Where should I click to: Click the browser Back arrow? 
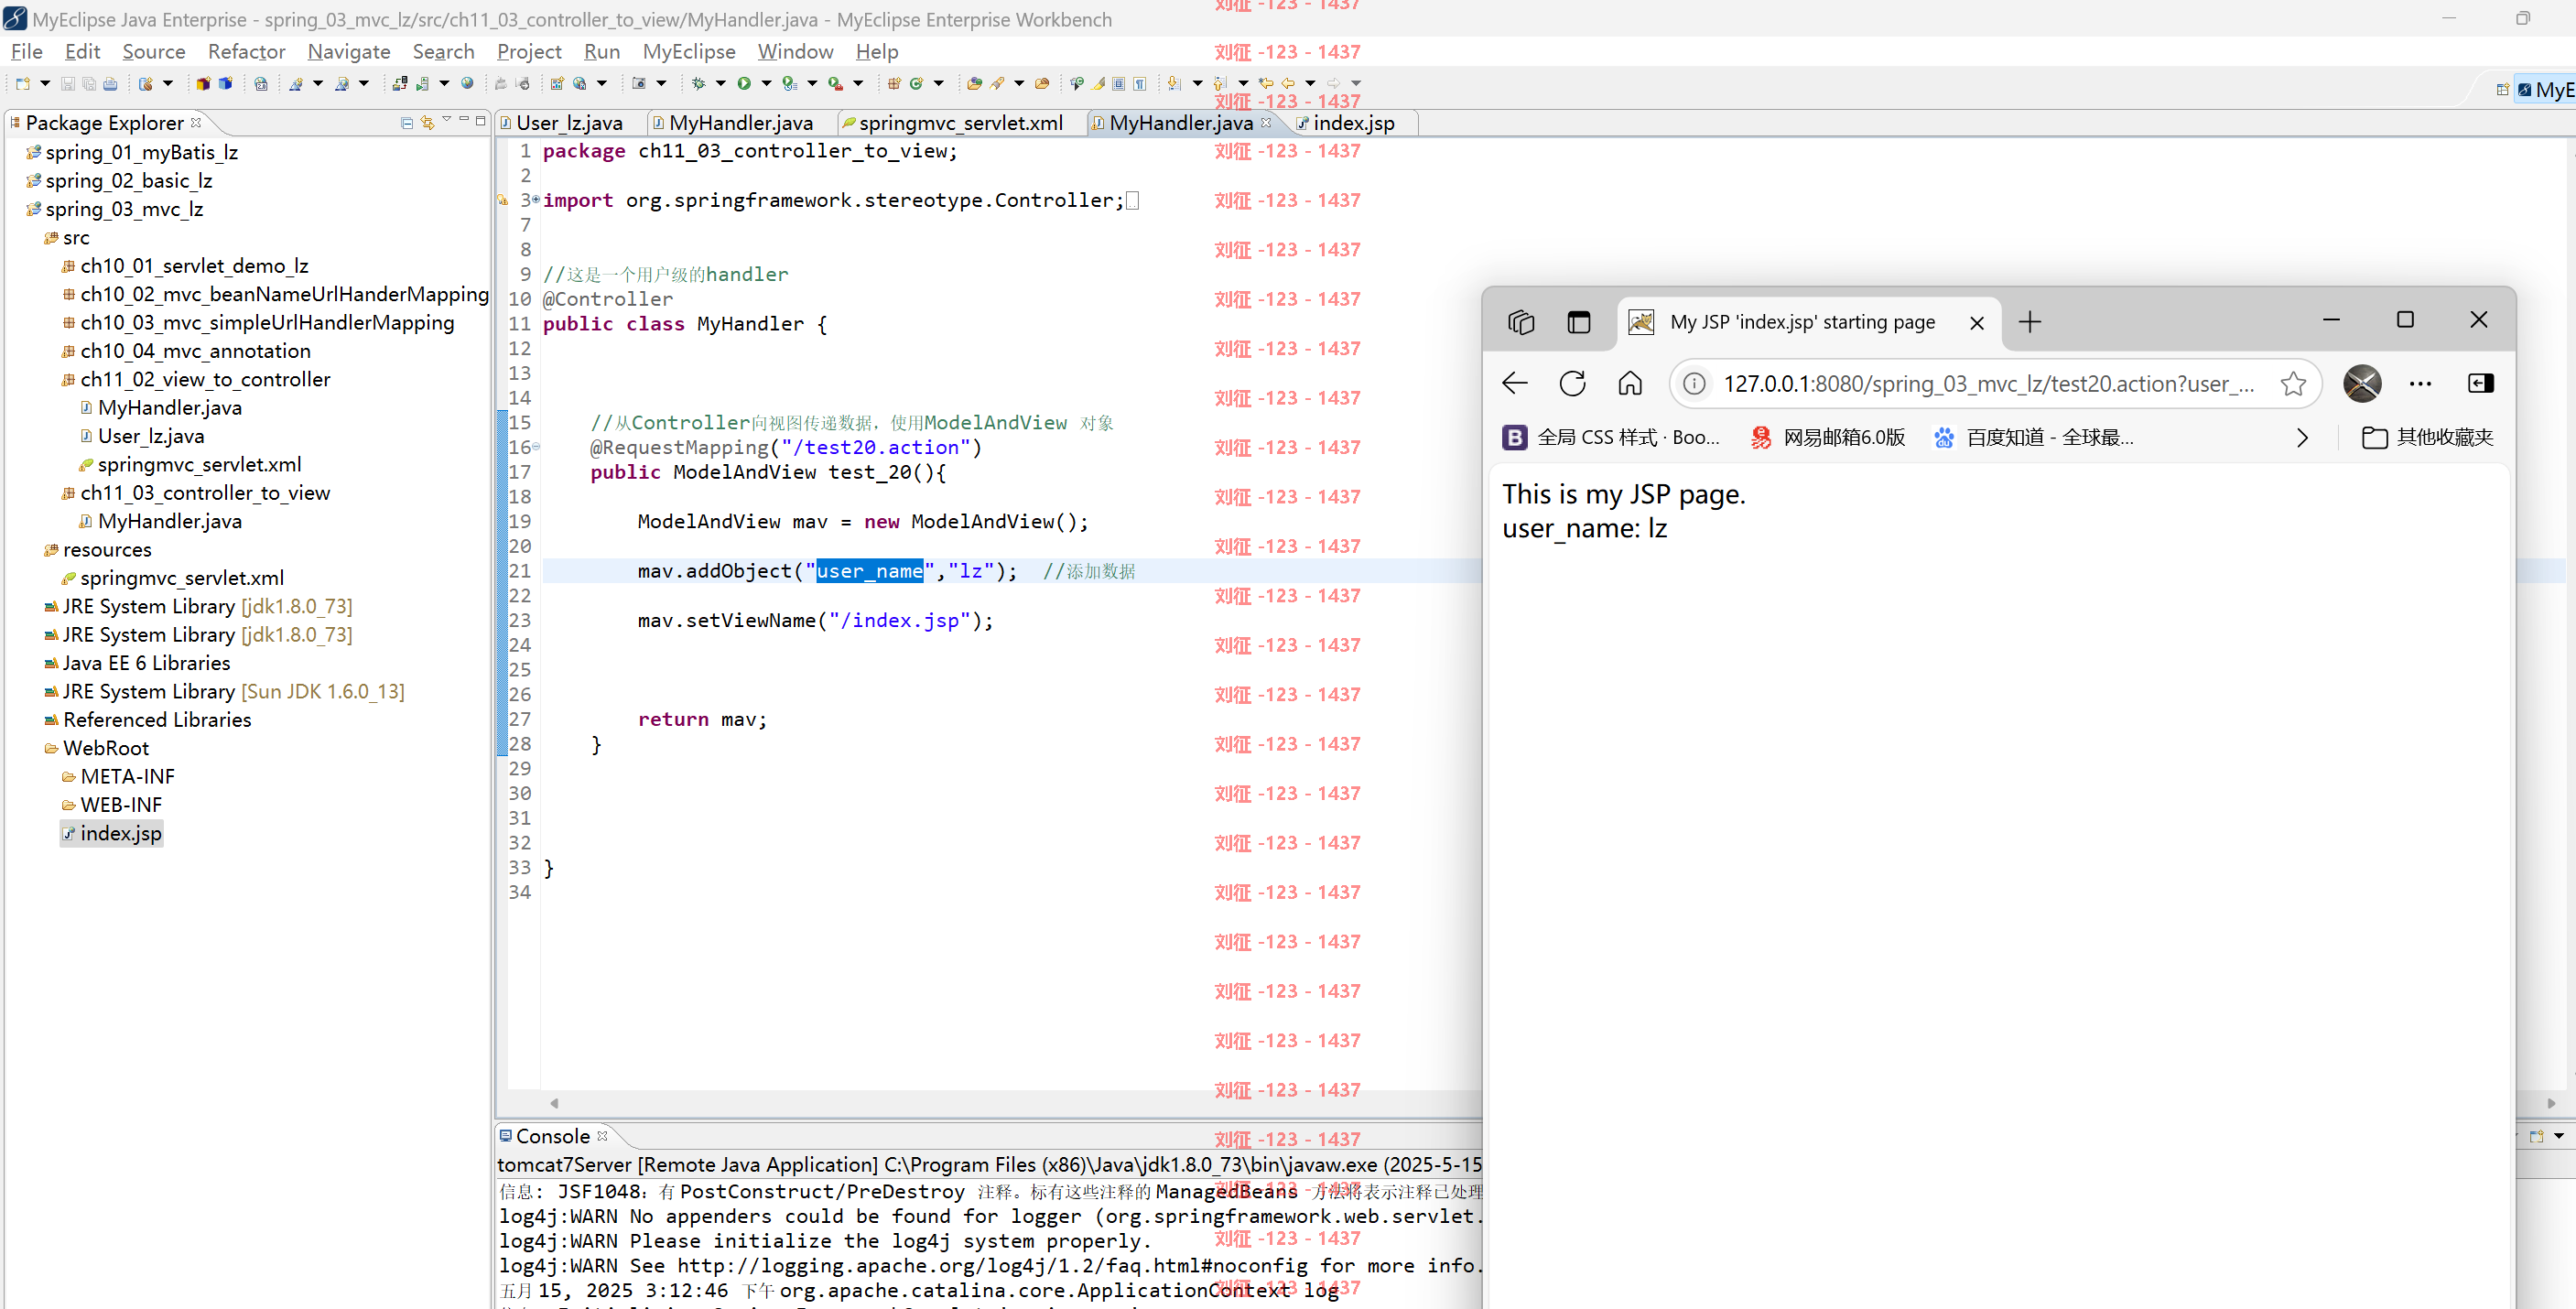click(1515, 383)
